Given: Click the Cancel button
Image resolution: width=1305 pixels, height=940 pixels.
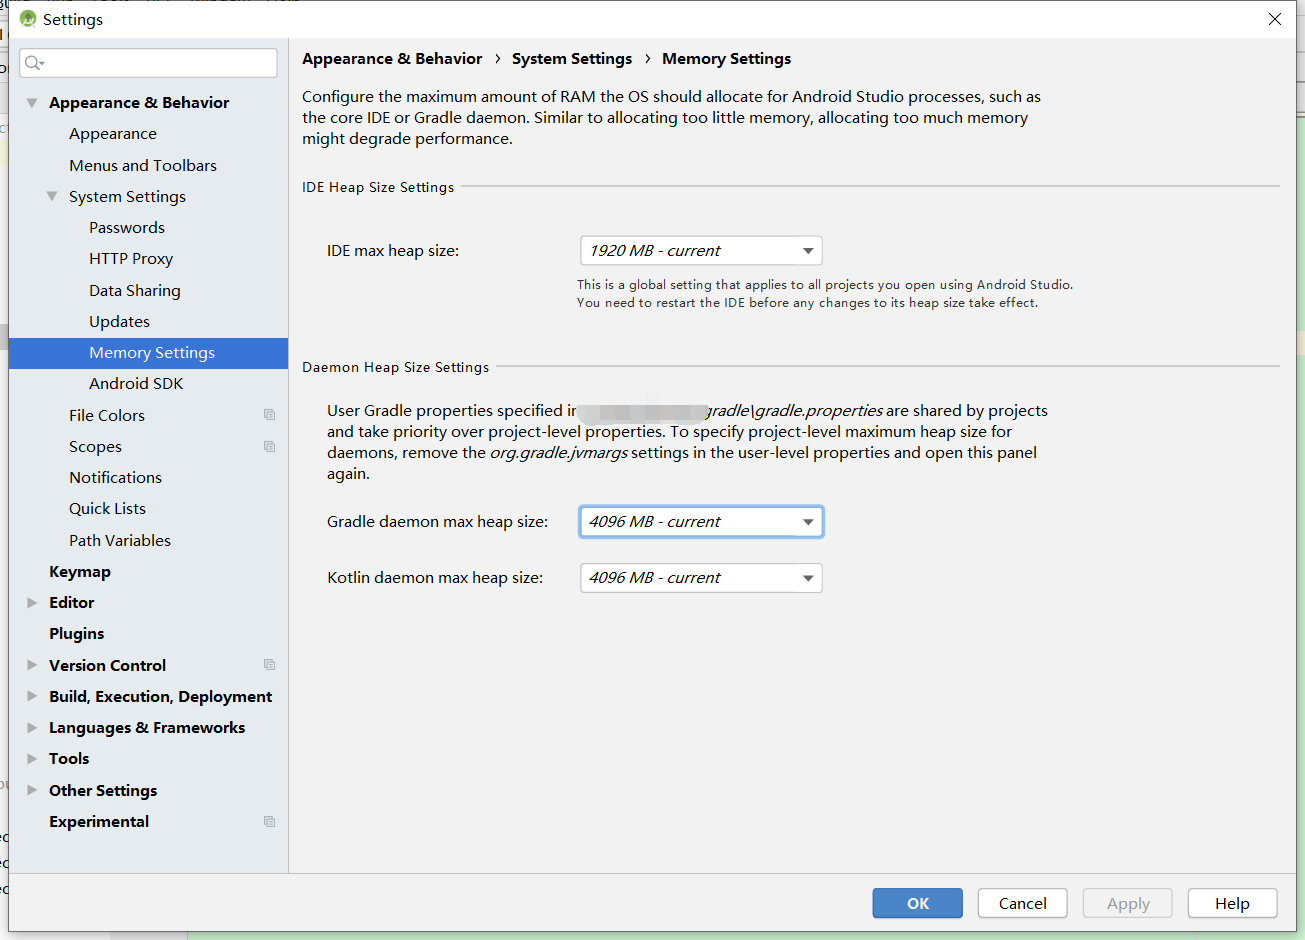Looking at the screenshot, I should click(x=1023, y=903).
